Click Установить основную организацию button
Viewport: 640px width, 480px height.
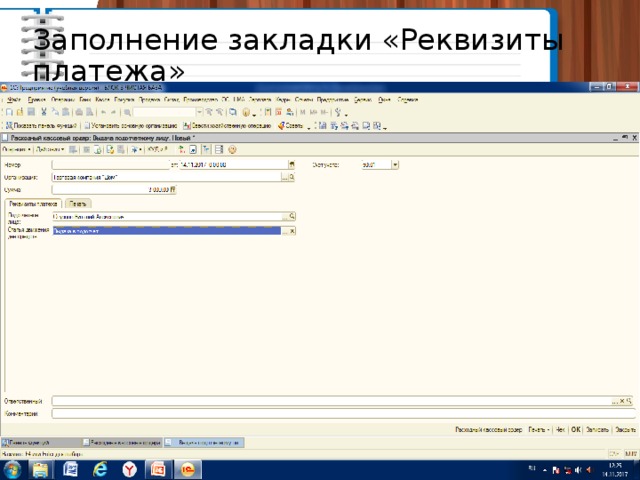[x=131, y=126]
